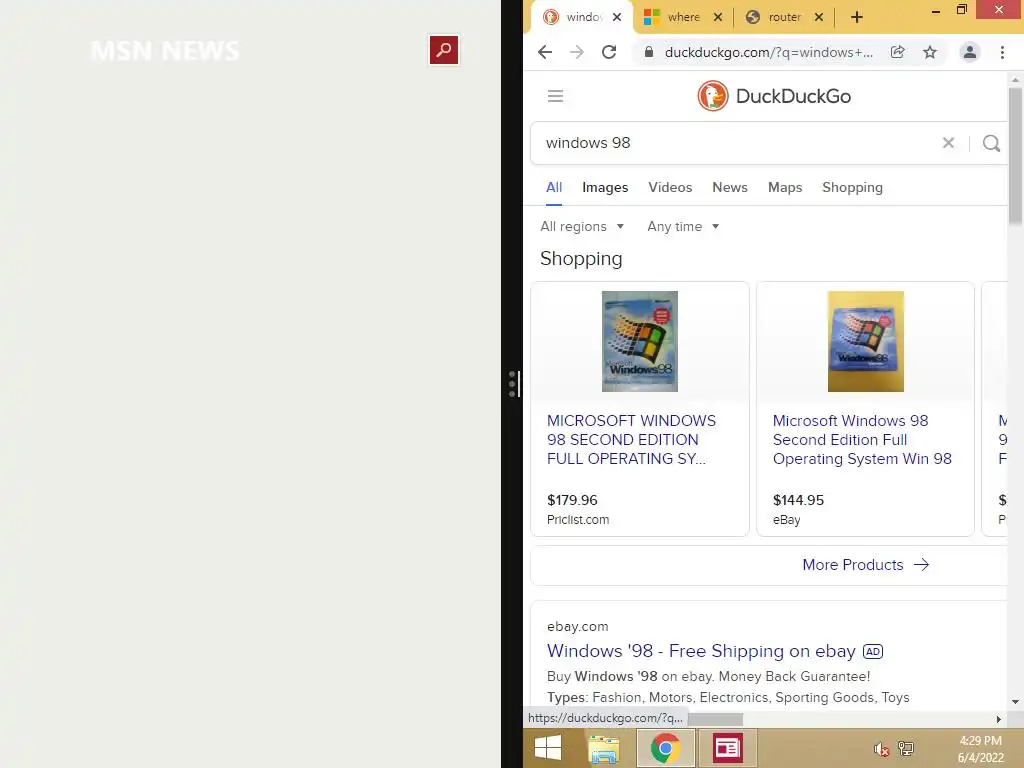Click the Chrome forward arrow

(577, 52)
